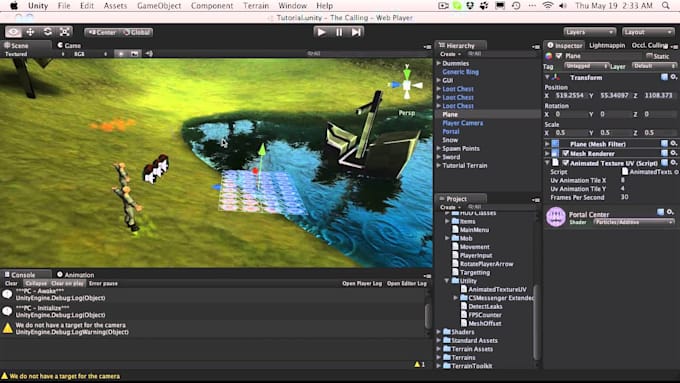The width and height of the screenshot is (680, 383).
Task: Click Open Player Log button
Action: pyautogui.click(x=362, y=284)
